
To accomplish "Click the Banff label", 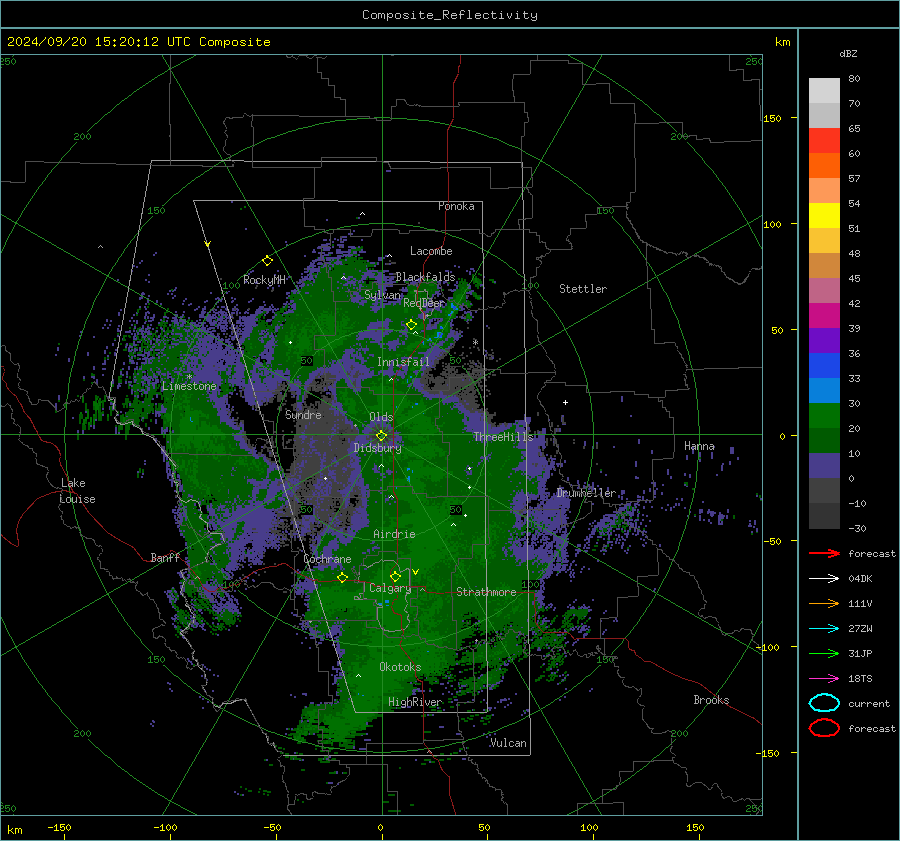I will (x=165, y=558).
